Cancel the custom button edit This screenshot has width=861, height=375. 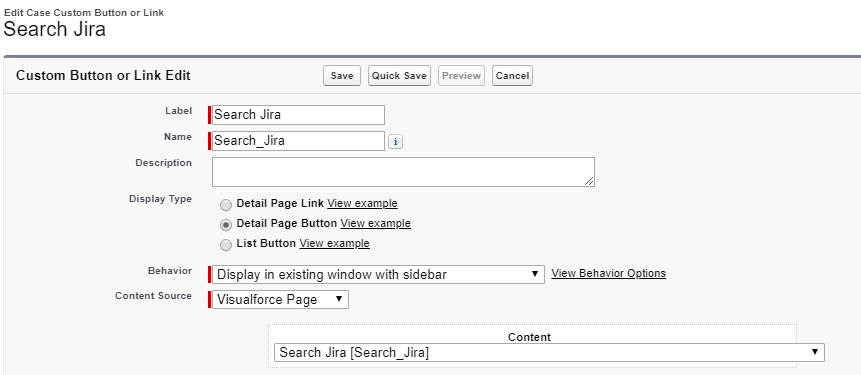click(x=512, y=76)
